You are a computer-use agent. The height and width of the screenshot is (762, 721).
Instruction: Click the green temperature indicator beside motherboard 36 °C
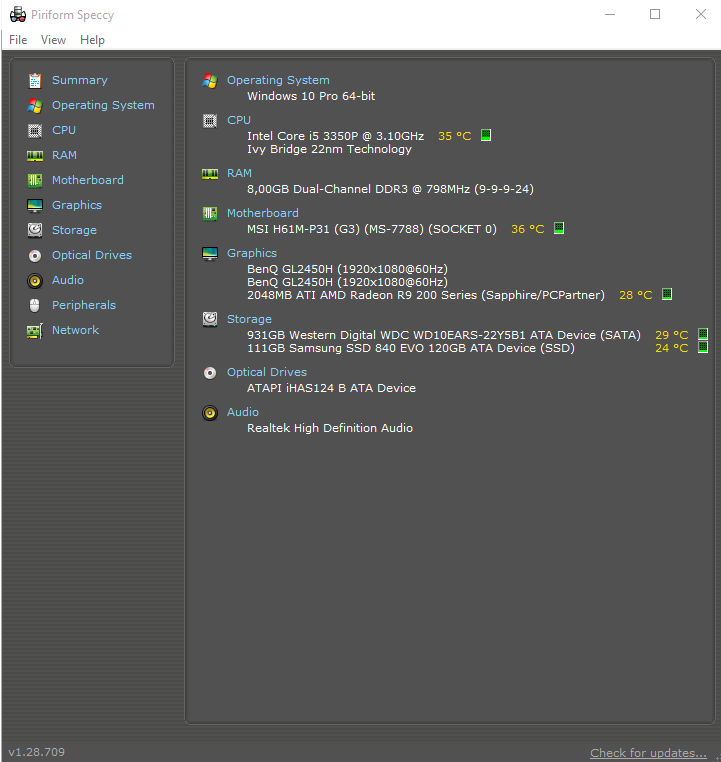(x=559, y=228)
